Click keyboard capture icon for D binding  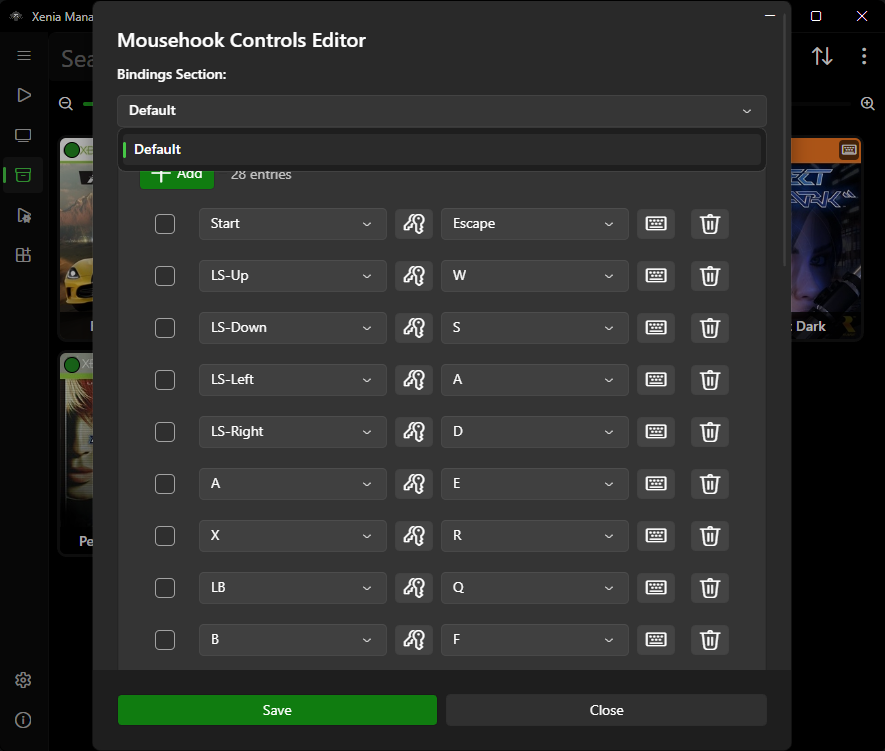coord(656,432)
